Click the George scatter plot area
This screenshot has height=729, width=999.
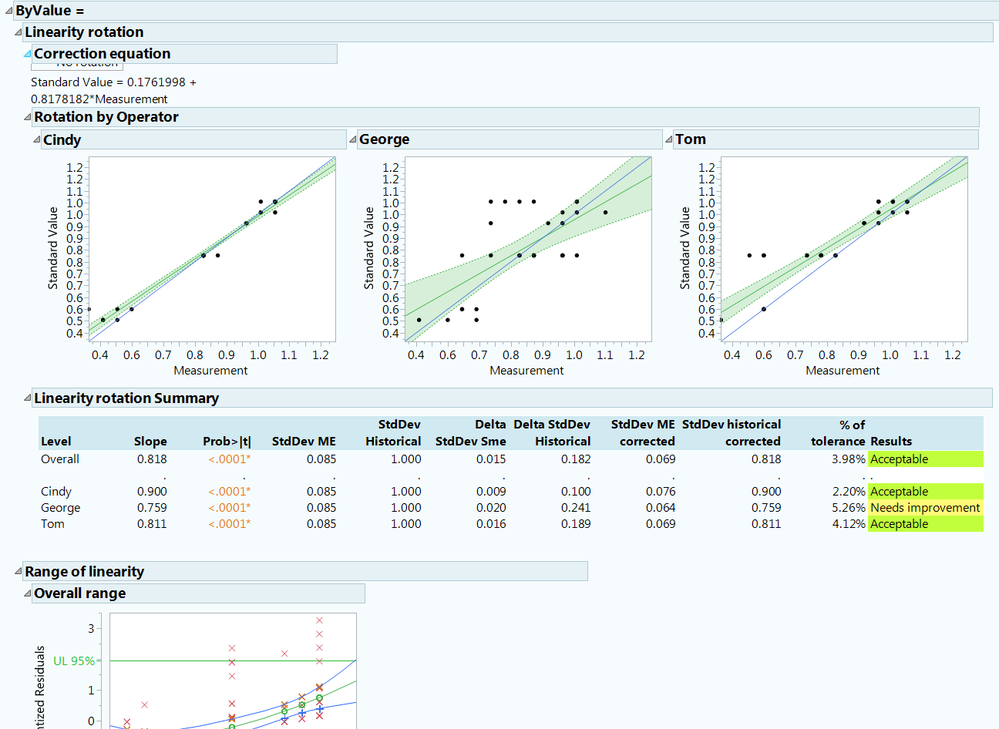point(528,249)
